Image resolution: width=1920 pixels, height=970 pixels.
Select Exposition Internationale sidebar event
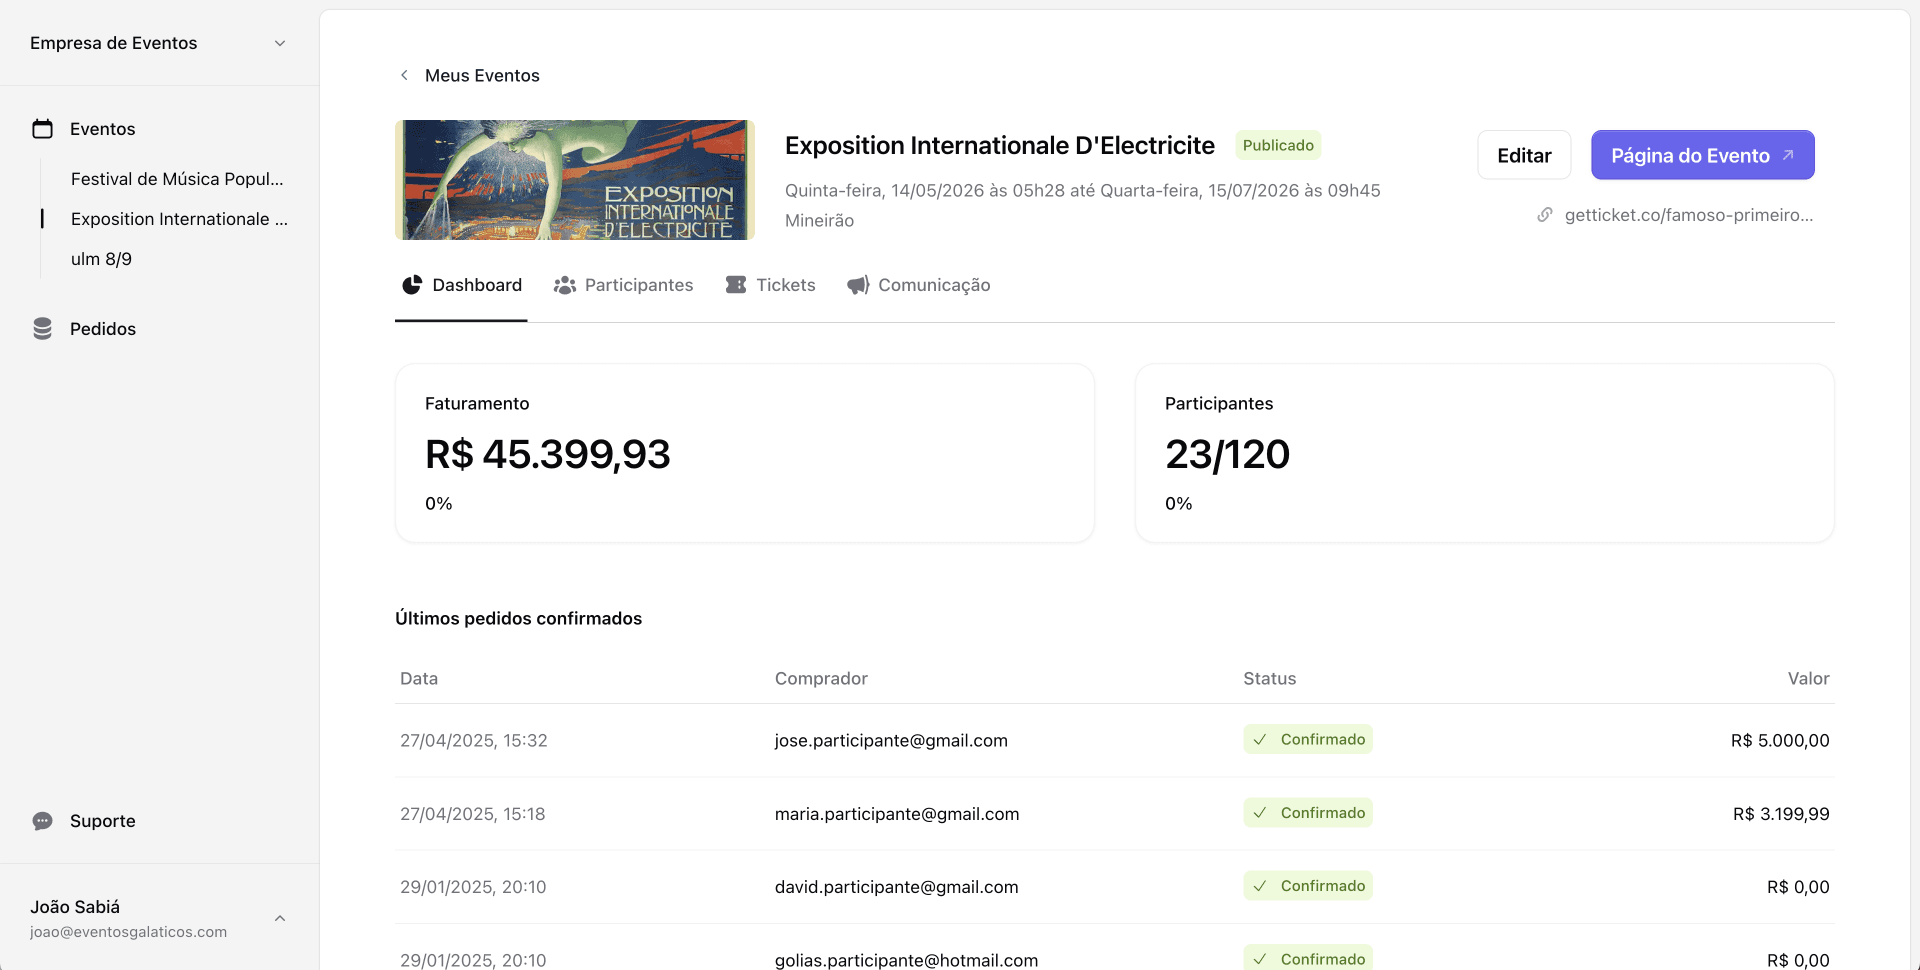pos(179,219)
